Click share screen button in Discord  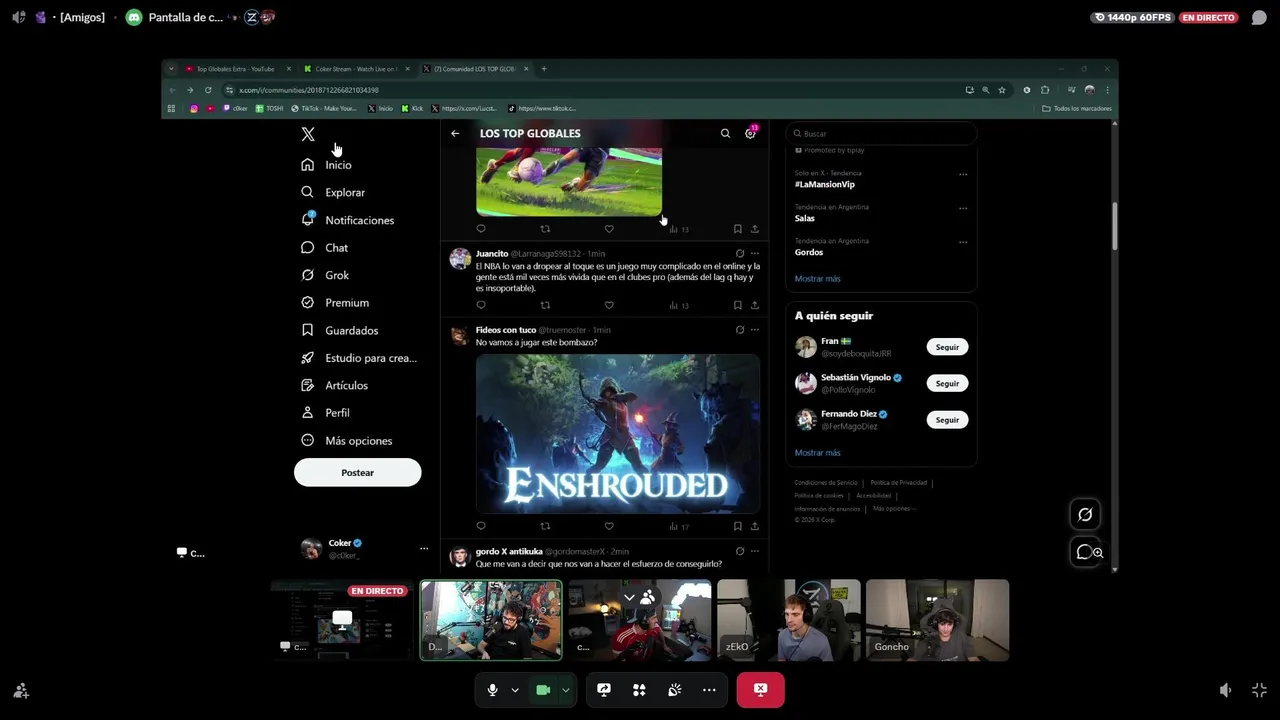point(604,690)
